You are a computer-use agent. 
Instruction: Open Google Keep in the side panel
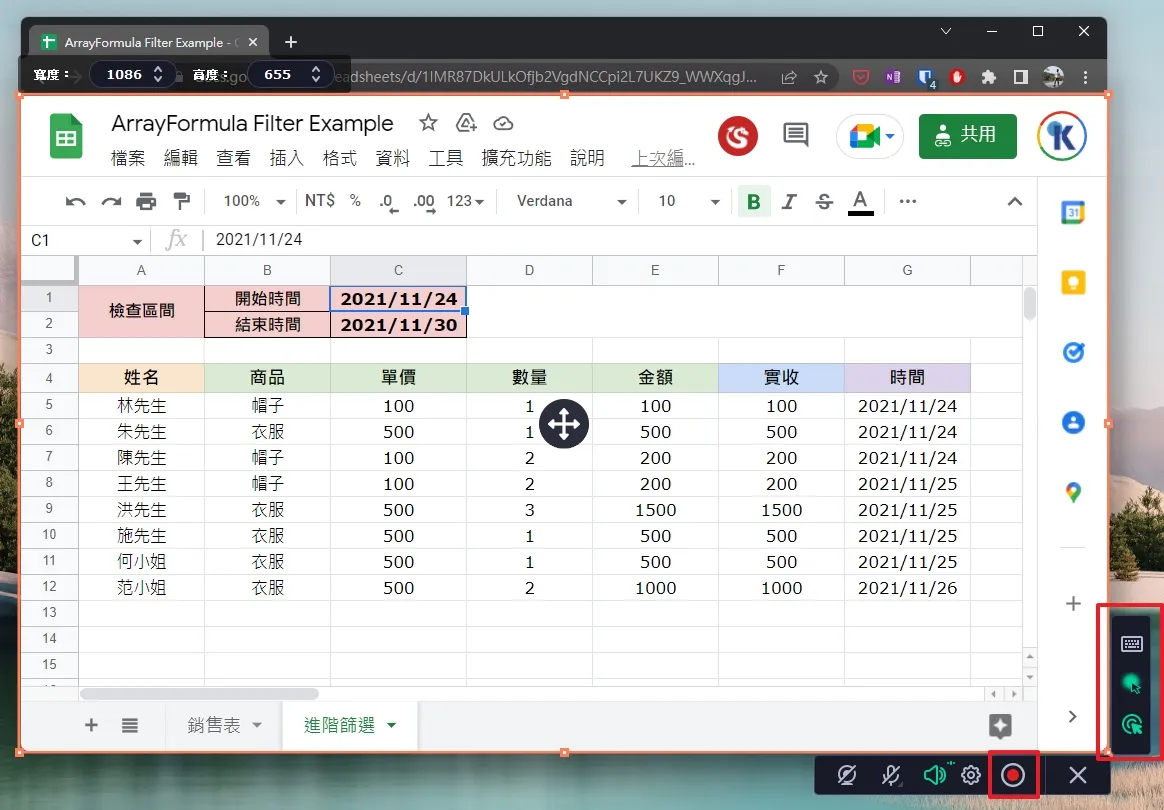coord(1073,282)
